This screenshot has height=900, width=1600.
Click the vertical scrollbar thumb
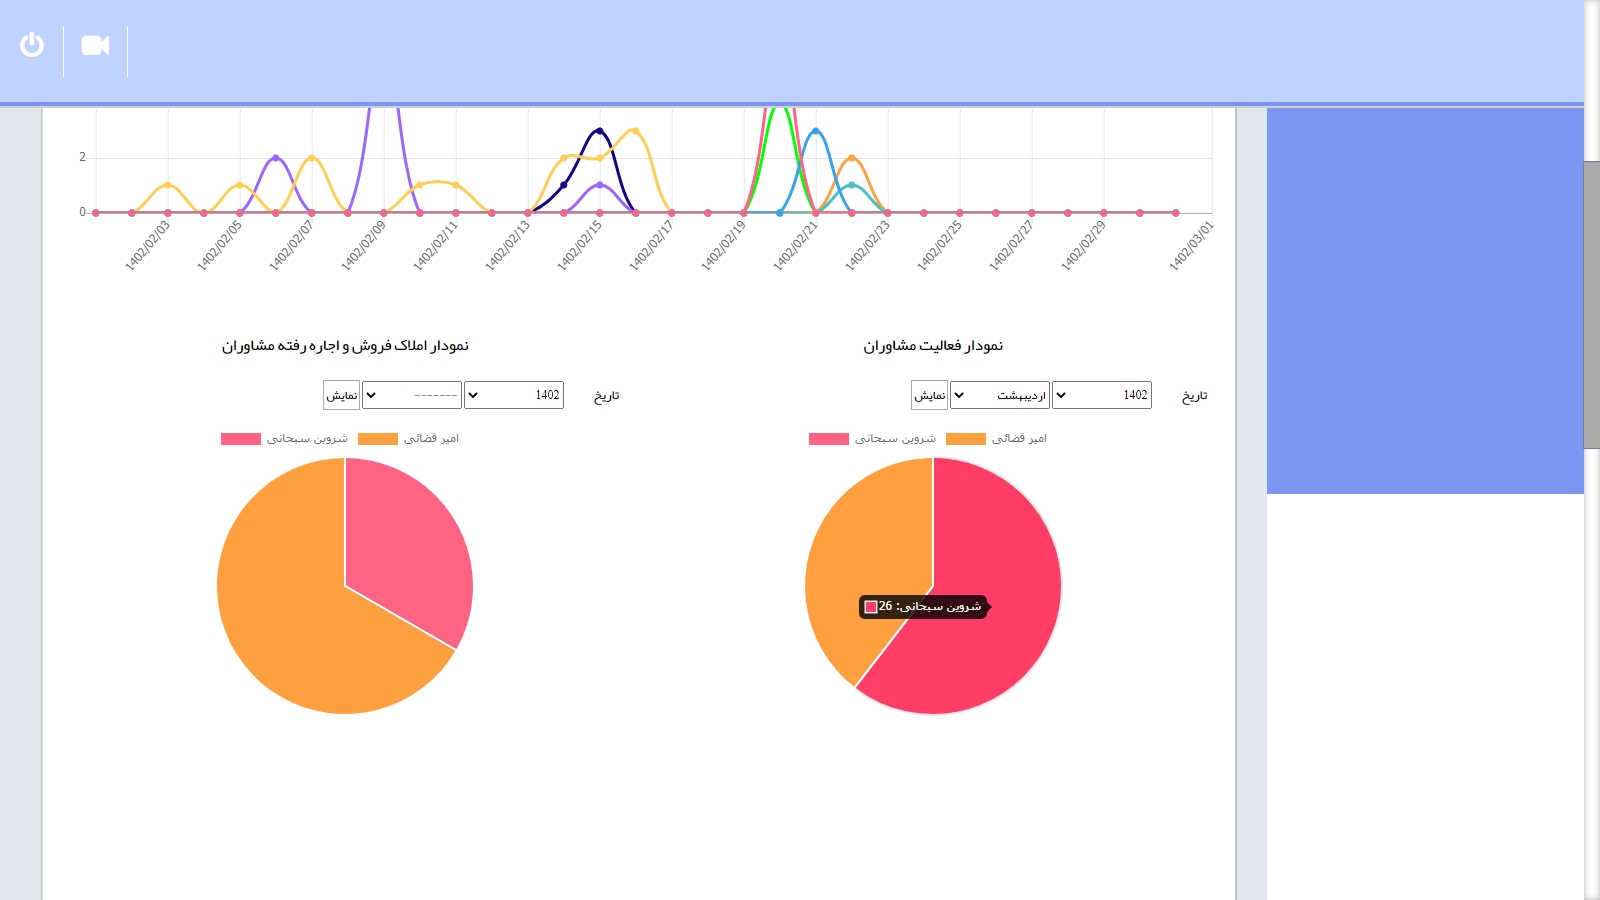click(1591, 304)
